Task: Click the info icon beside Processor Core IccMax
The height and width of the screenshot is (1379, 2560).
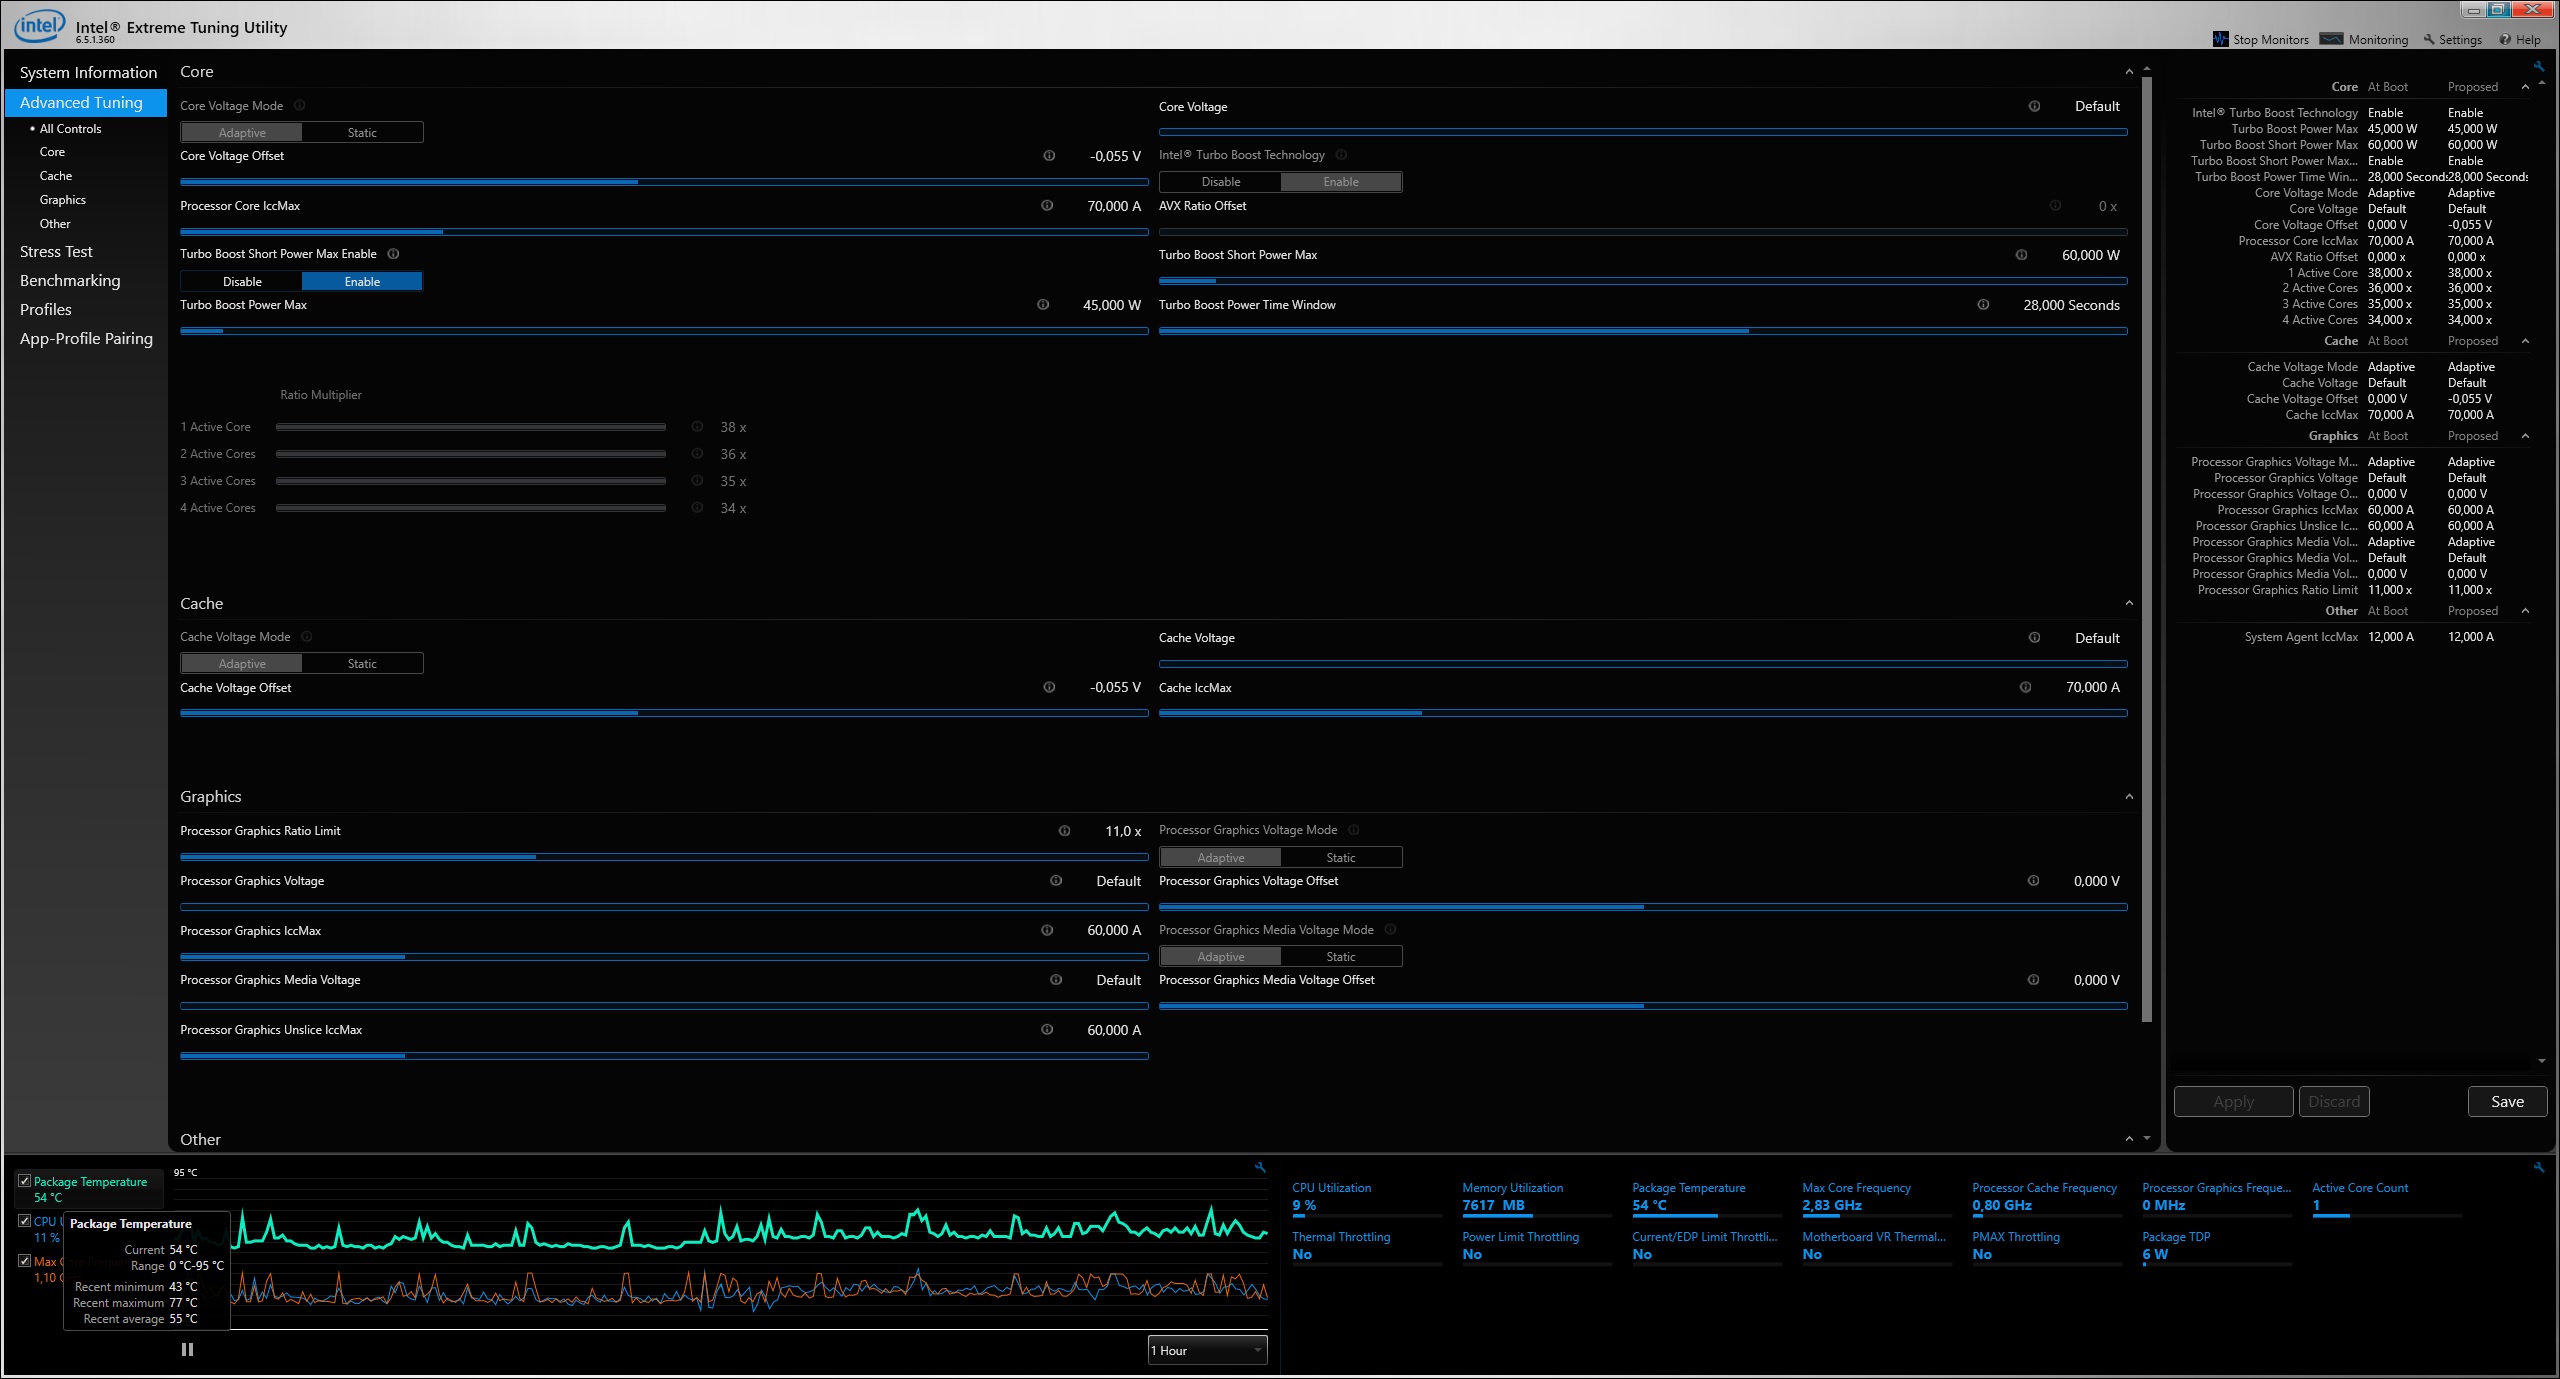Action: coord(1047,206)
